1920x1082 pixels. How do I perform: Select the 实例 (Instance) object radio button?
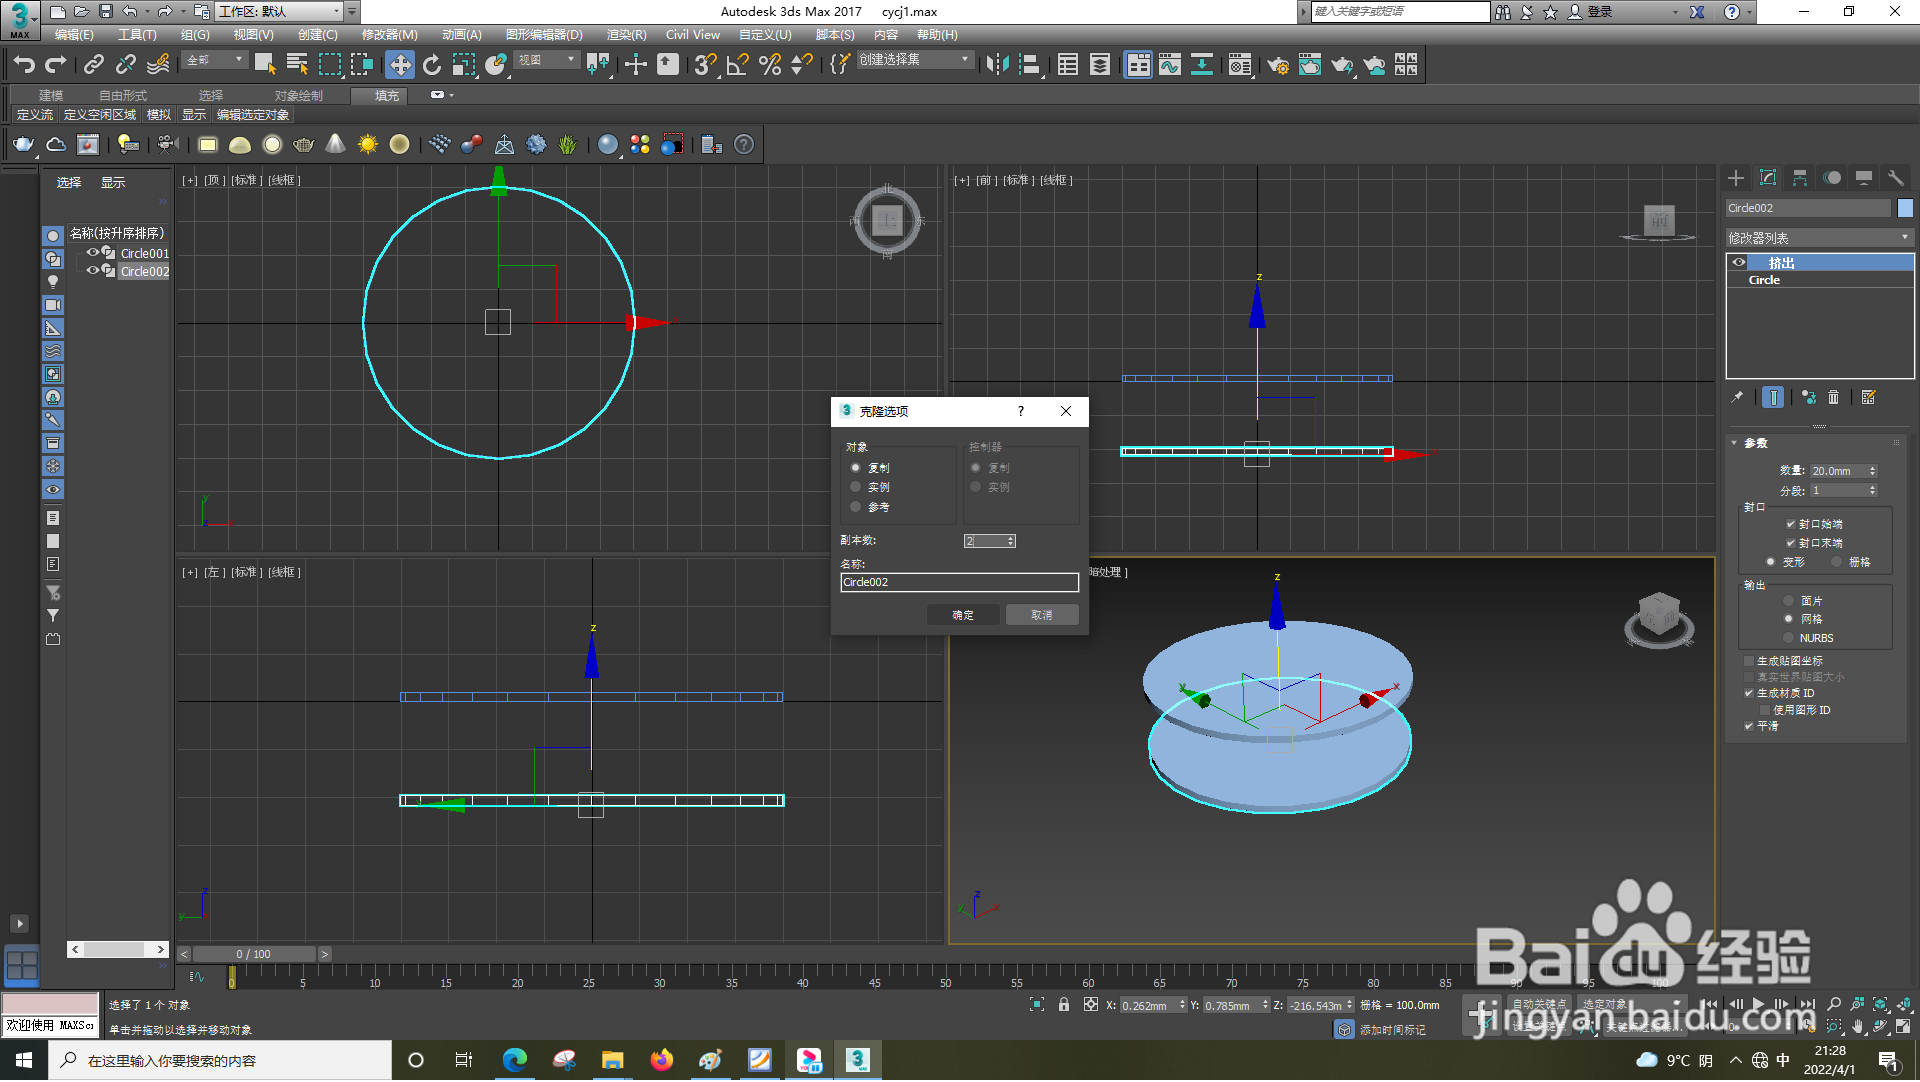856,487
